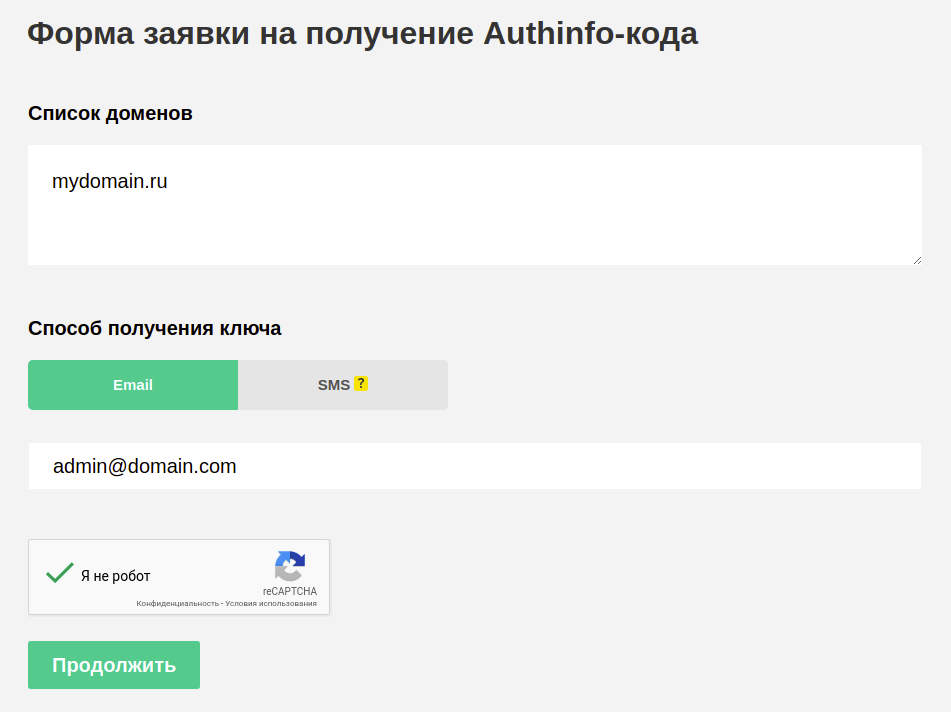Click empty space right of email in field
The image size is (951, 712).
click(600, 466)
